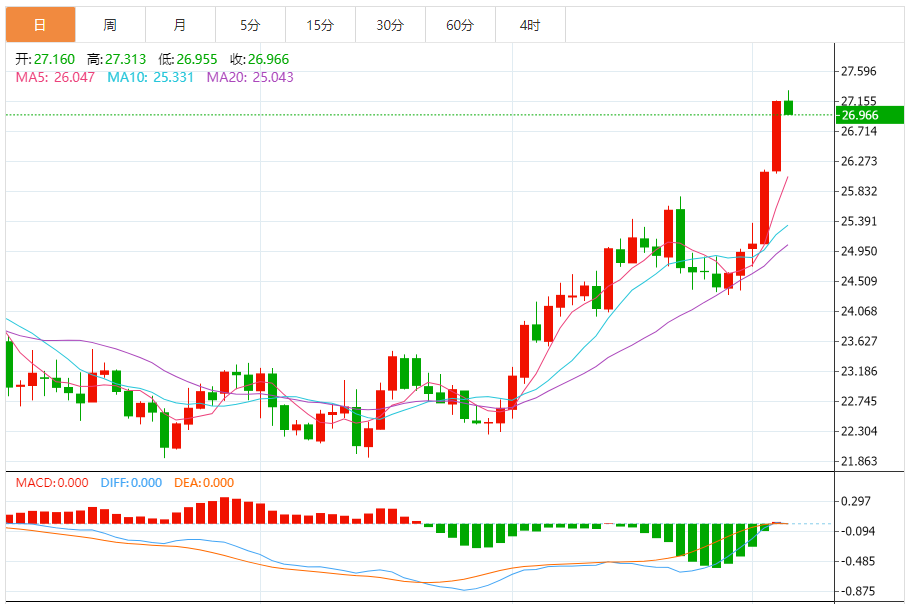Click the 24.068 price axis label
The height and width of the screenshot is (604, 912).
(x=858, y=311)
